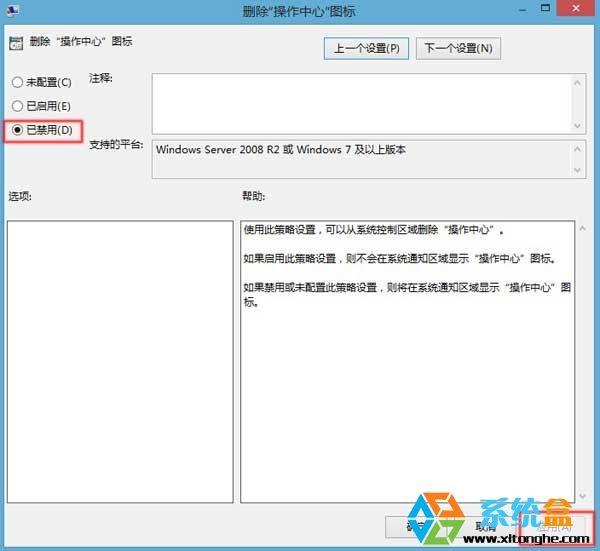Viewport: 600px width, 551px height.
Task: Click inside the 注释 comment text box
Action: (x=362, y=104)
